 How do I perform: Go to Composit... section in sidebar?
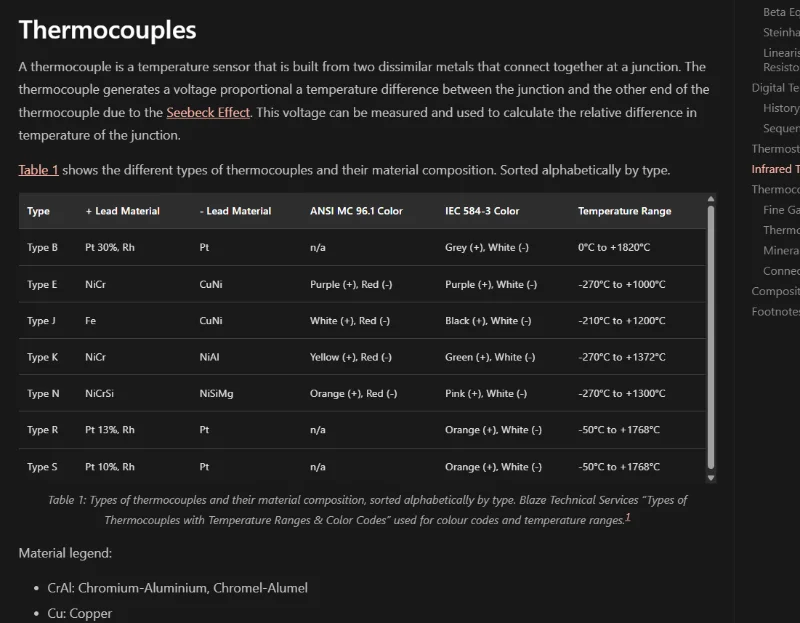coord(776,291)
